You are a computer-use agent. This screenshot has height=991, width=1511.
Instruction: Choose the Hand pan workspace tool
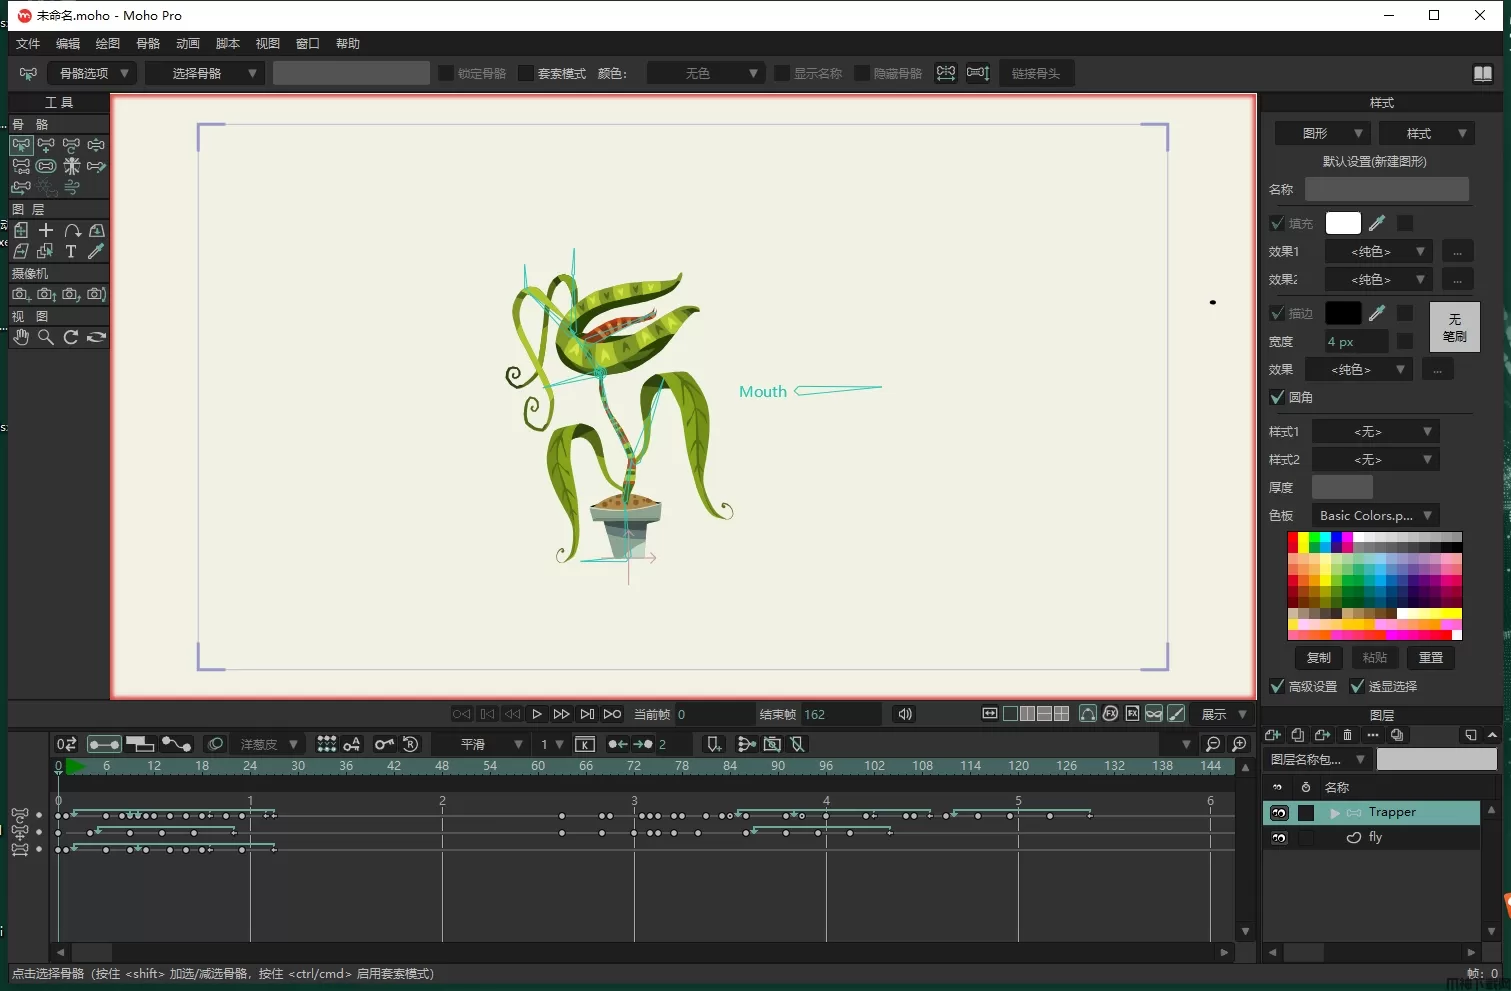tap(21, 338)
